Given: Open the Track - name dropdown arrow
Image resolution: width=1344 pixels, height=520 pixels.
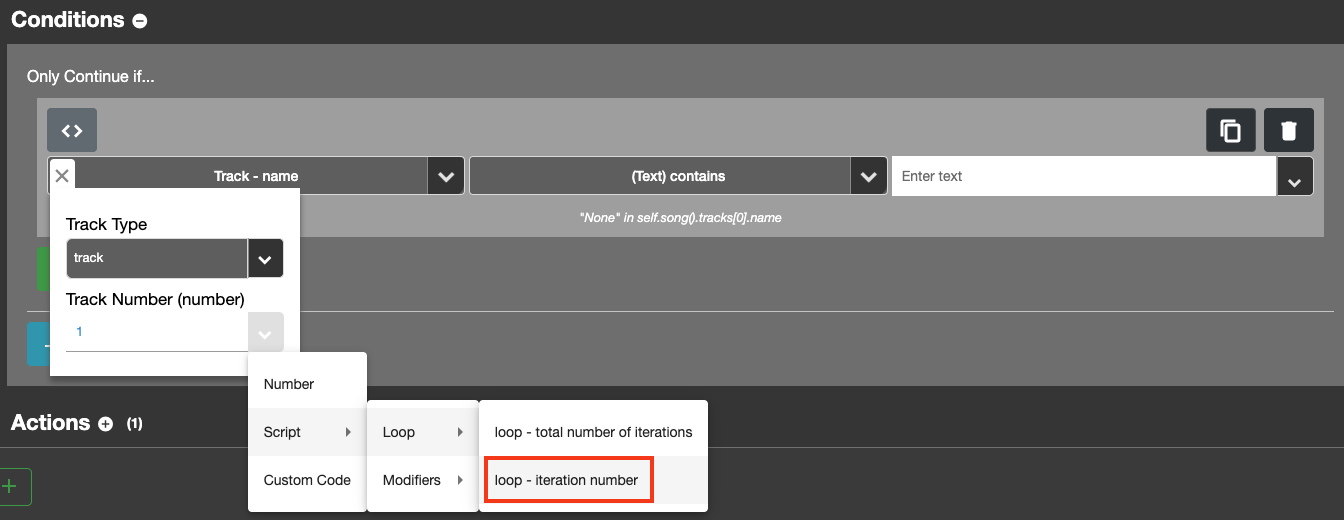Looking at the screenshot, I should pyautogui.click(x=446, y=176).
